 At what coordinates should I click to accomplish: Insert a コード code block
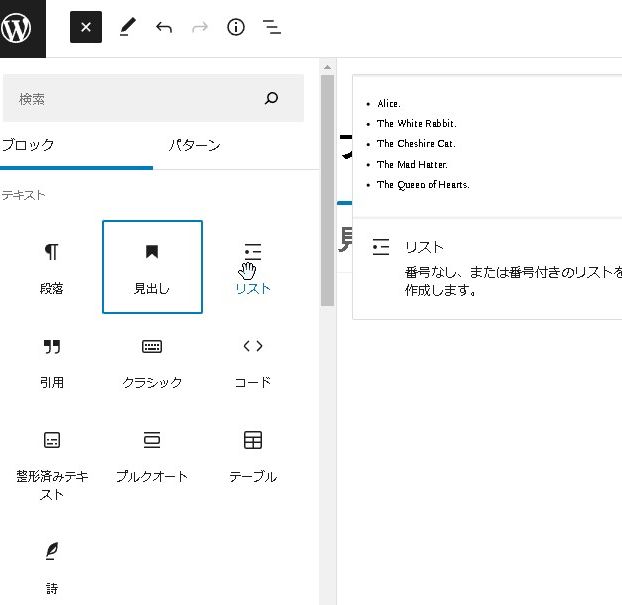(x=253, y=361)
